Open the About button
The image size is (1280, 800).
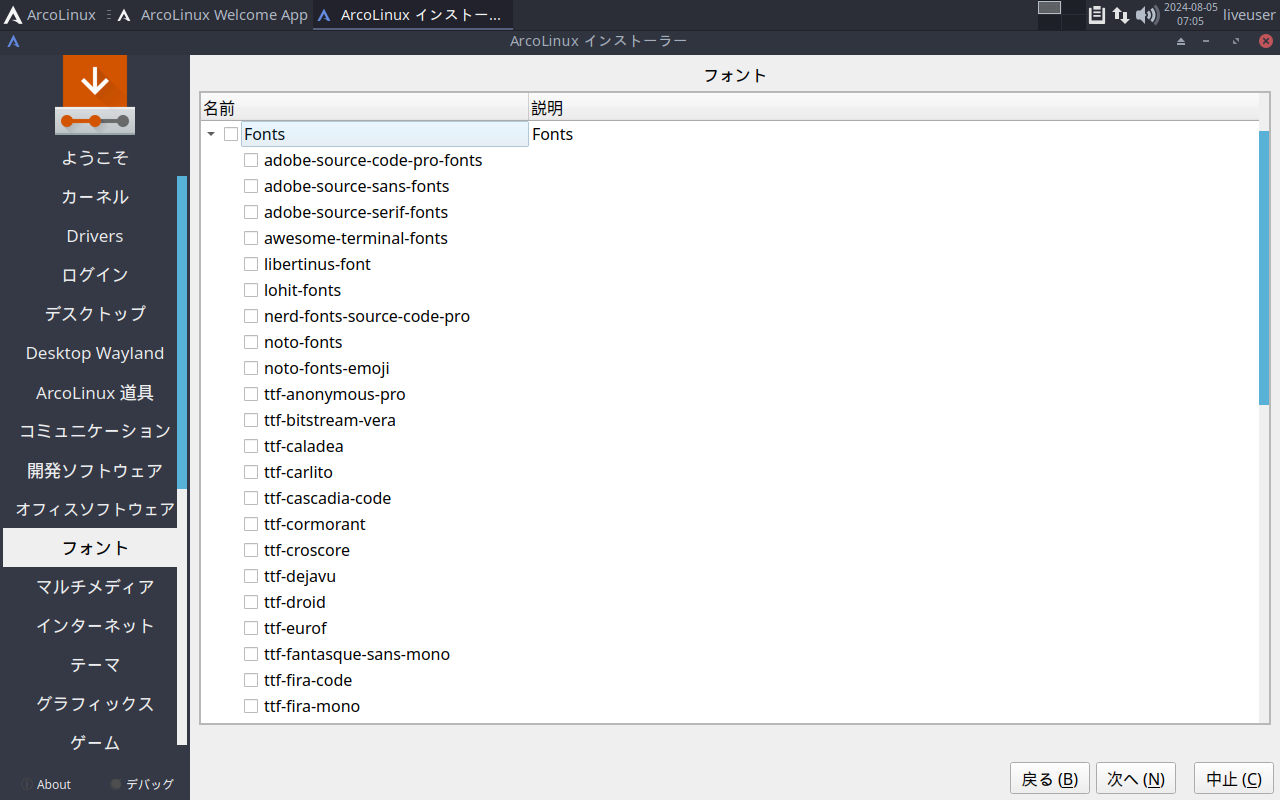[x=46, y=785]
